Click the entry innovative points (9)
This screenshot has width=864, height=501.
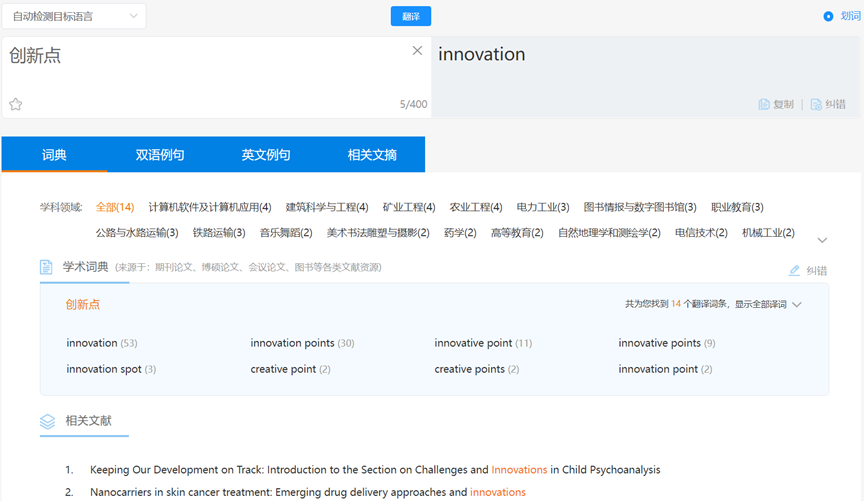(x=667, y=343)
